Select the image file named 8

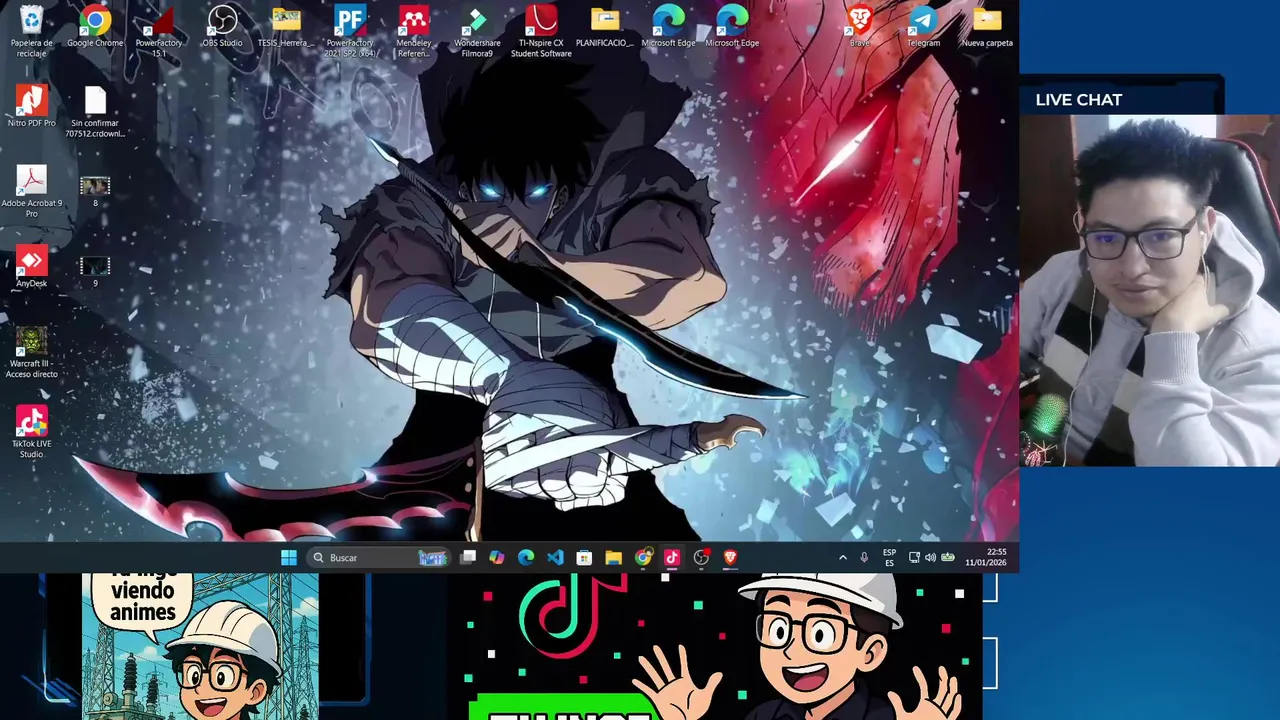[x=95, y=190]
